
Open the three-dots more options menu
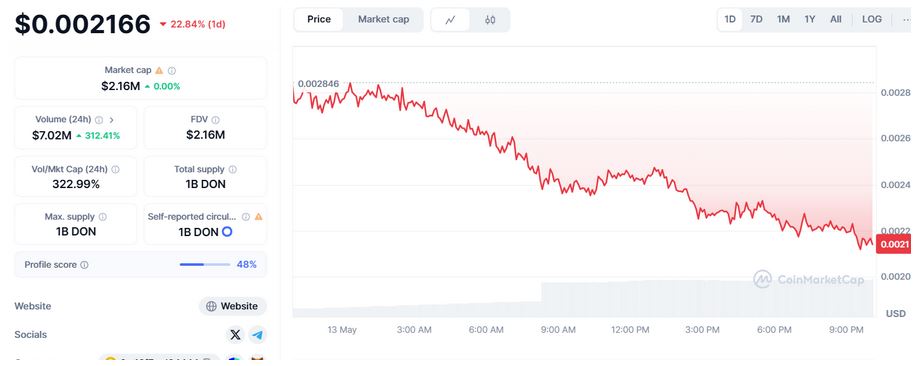[x=907, y=19]
